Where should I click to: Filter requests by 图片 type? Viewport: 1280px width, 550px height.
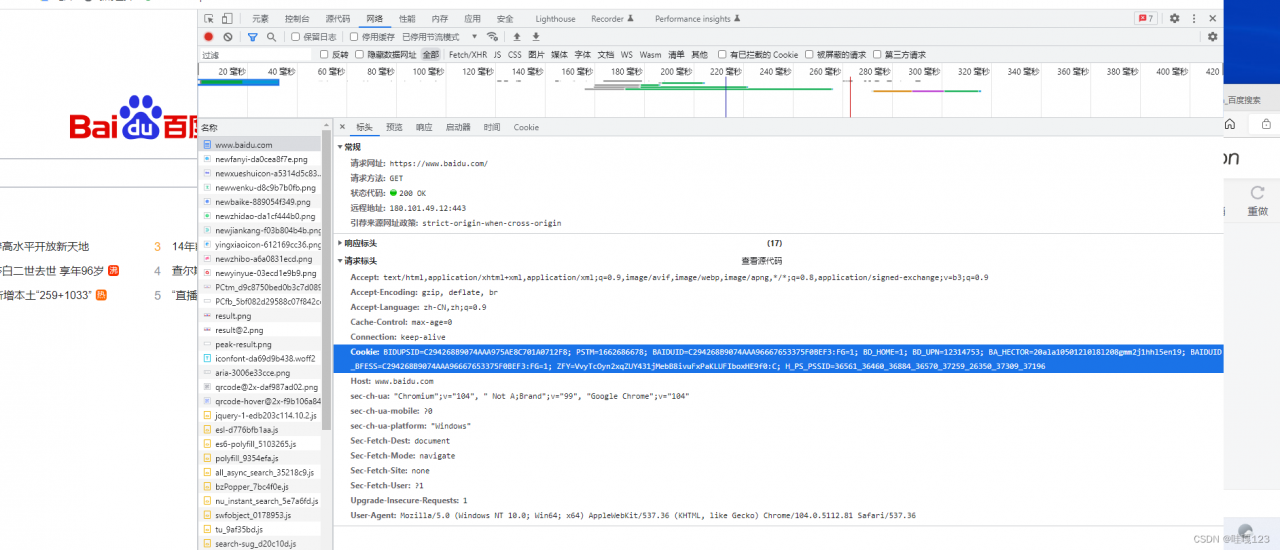(x=537, y=55)
